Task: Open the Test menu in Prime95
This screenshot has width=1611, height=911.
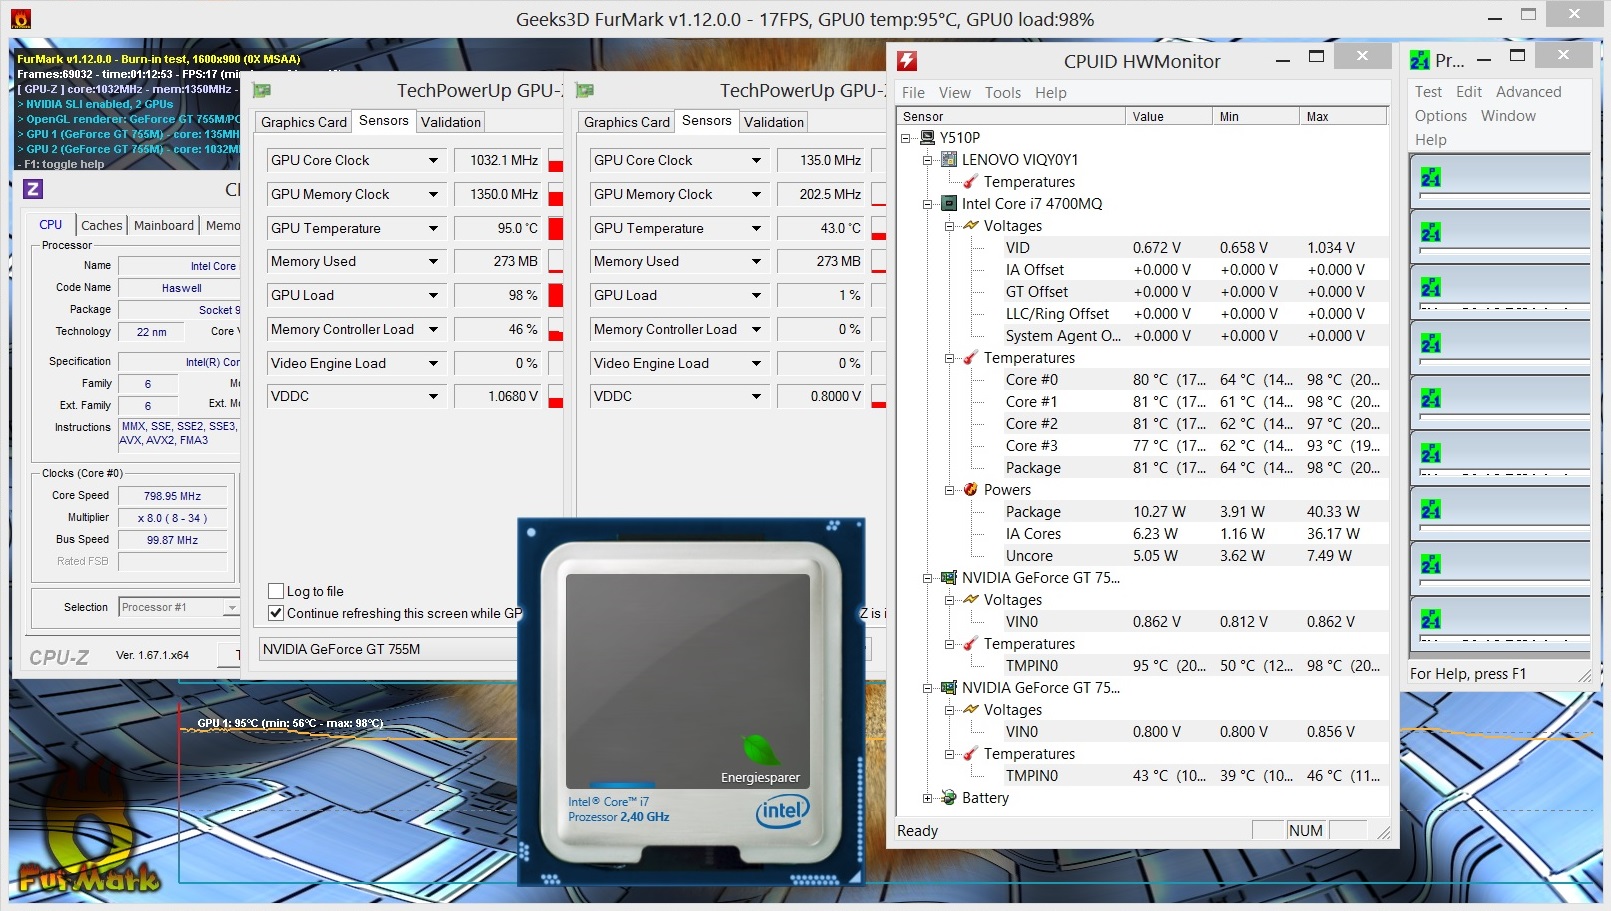Action: [1428, 92]
